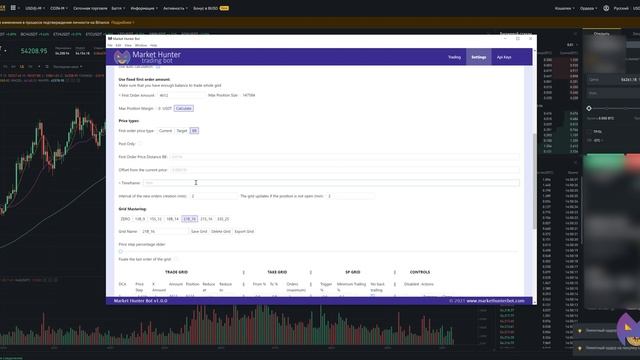Click the DCA column header
Screen dimensions: 640x360
pyautogui.click(x=122, y=284)
